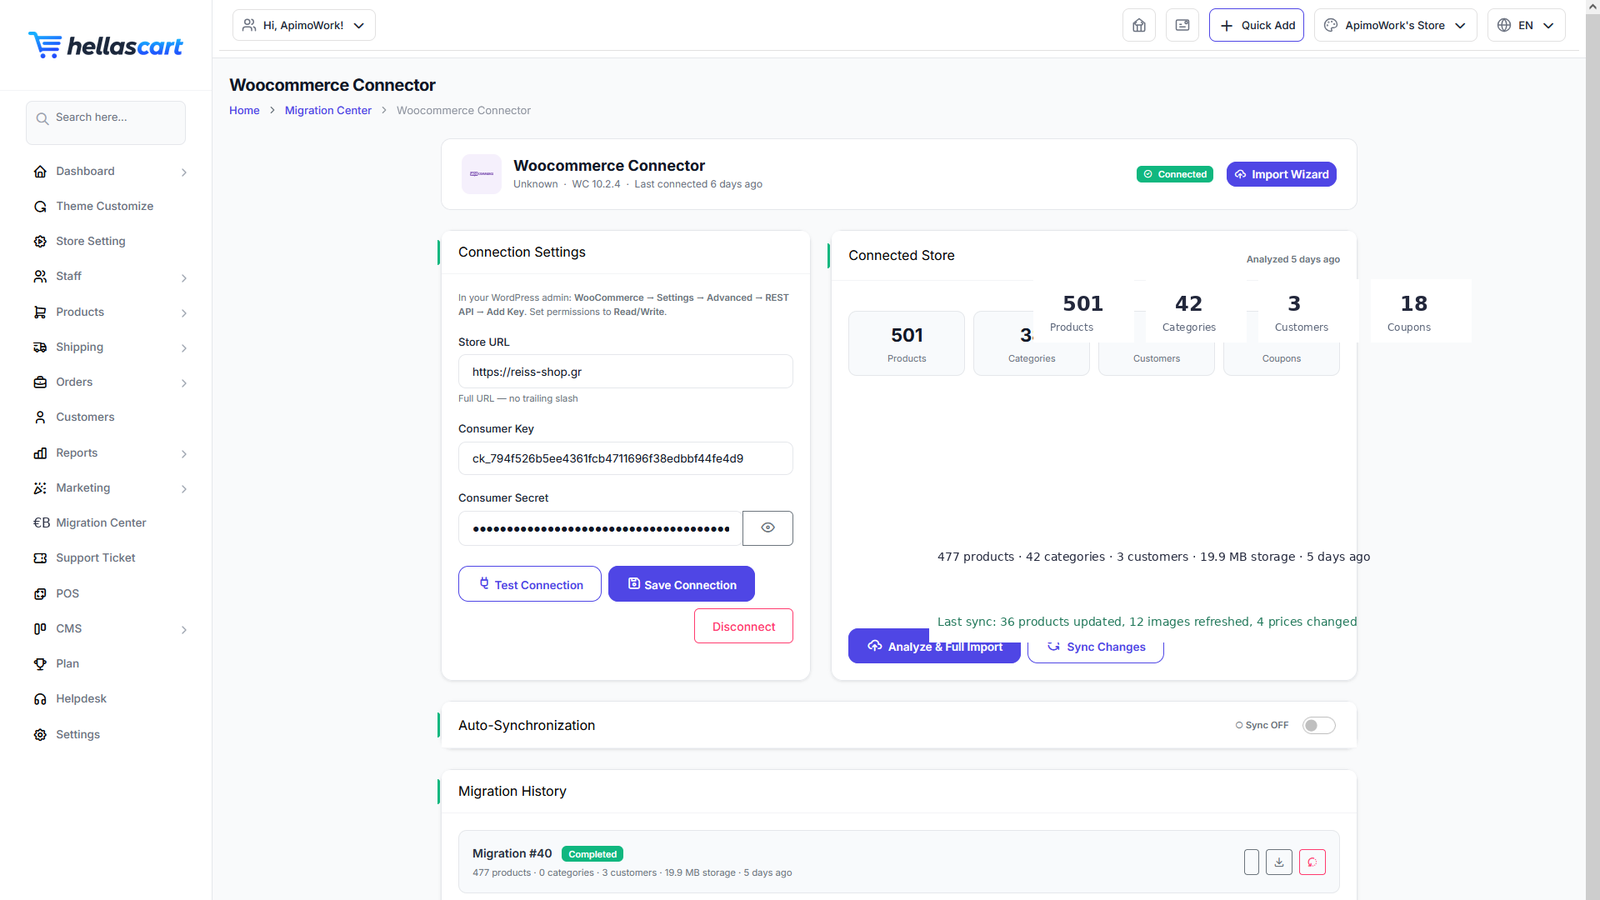The height and width of the screenshot is (900, 1600).
Task: Click the Plan trophy icon
Action: click(40, 664)
